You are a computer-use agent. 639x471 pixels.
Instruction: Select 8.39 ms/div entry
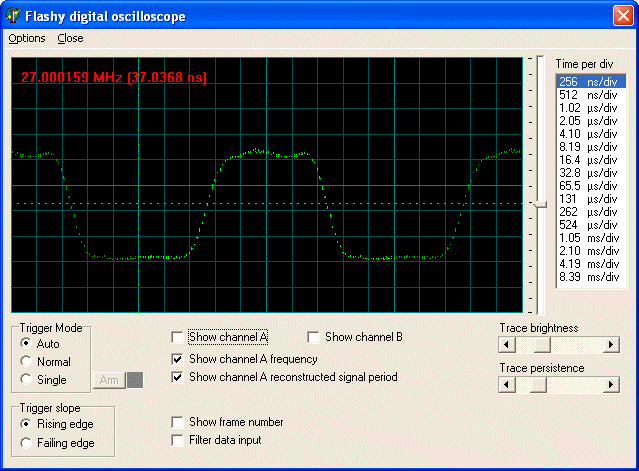(x=591, y=277)
